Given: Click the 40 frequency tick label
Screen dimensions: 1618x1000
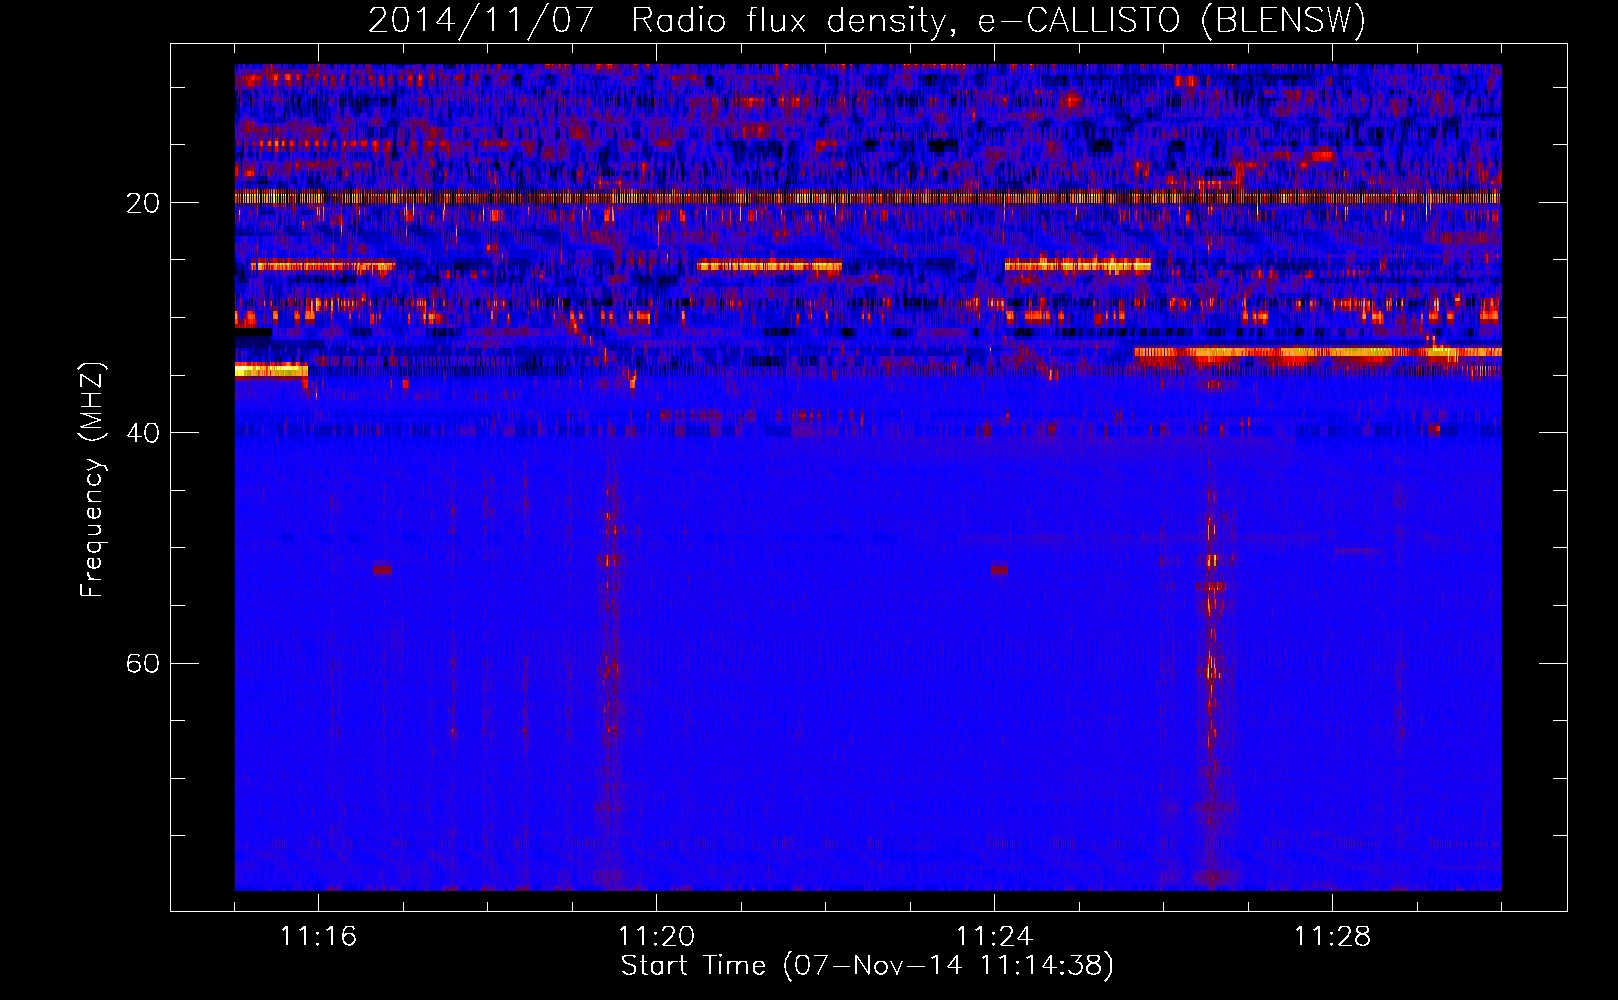Looking at the screenshot, I should click(143, 433).
